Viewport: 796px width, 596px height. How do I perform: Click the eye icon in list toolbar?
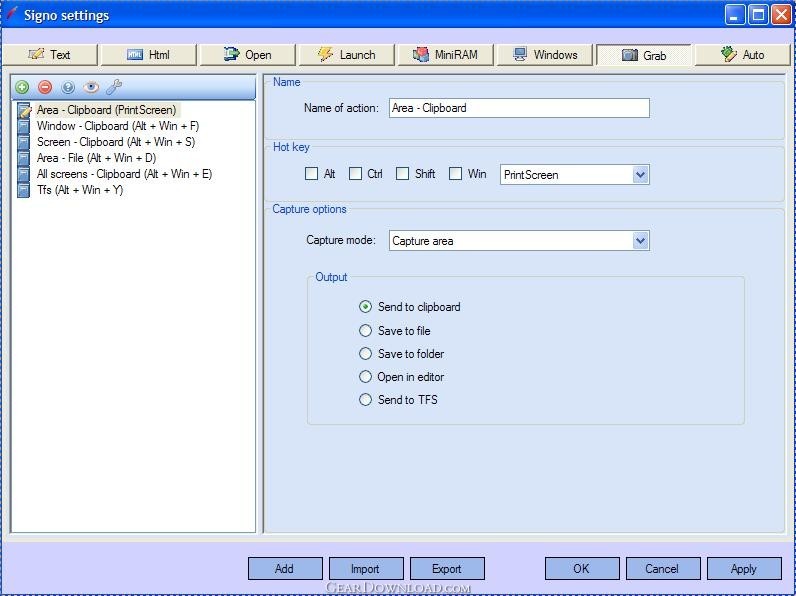(x=91, y=87)
